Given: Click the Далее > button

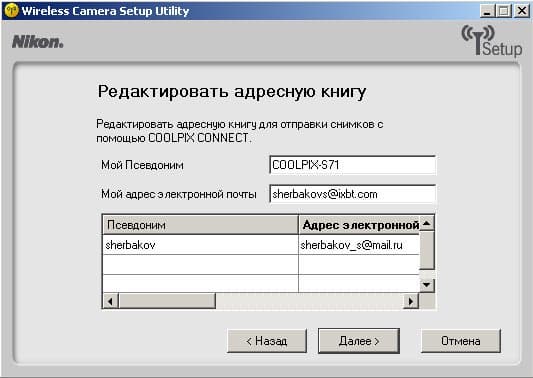Looking at the screenshot, I should point(359,341).
